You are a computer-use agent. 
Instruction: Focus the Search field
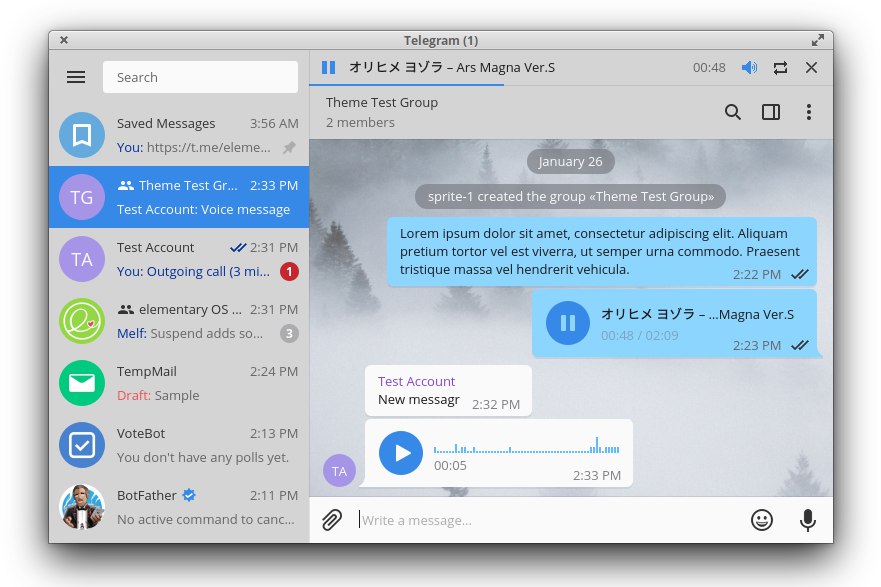pos(200,77)
